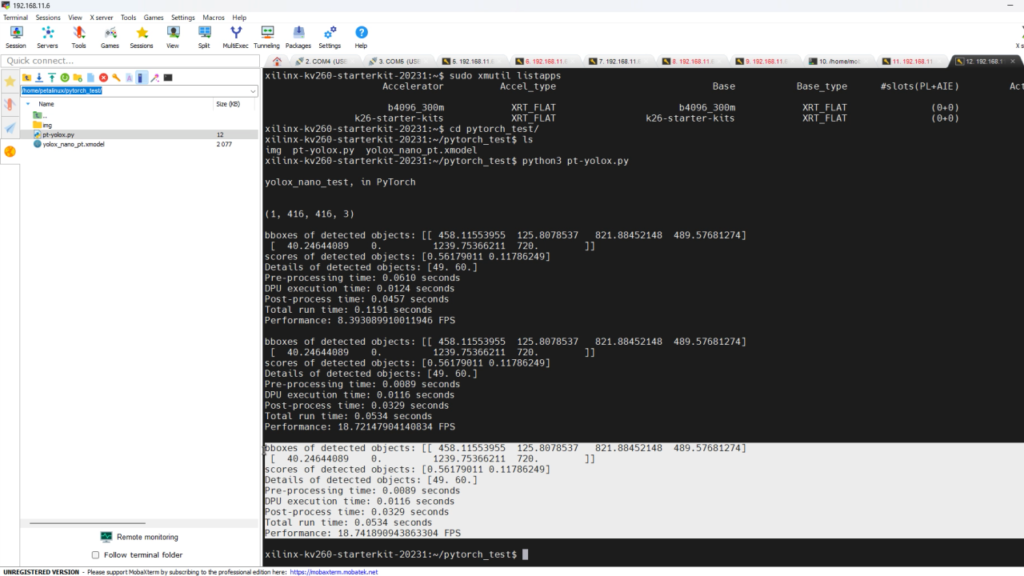Refresh the SFTP file listing
Screen dimensions: 1024x576
click(65, 77)
